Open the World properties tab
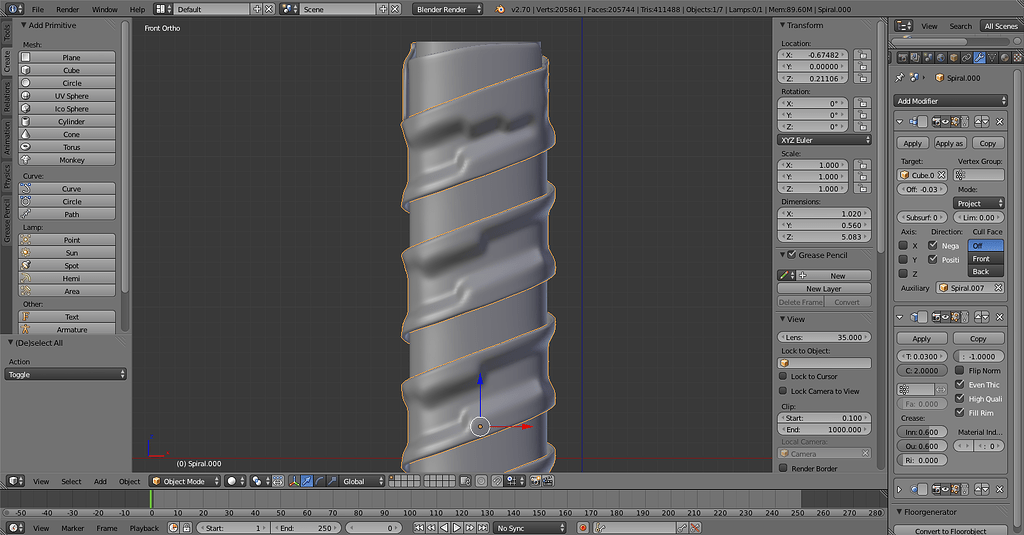The image size is (1024, 535). 940,58
